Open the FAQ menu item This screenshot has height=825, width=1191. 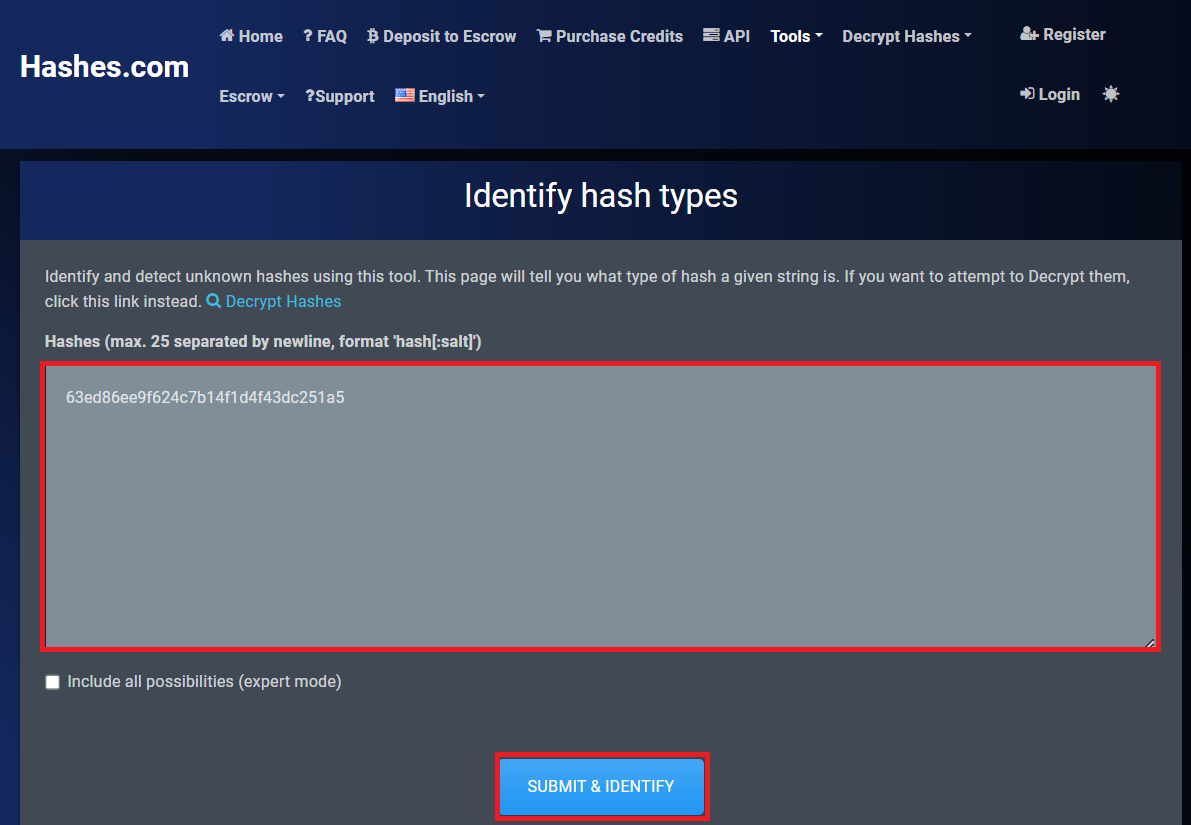point(325,36)
